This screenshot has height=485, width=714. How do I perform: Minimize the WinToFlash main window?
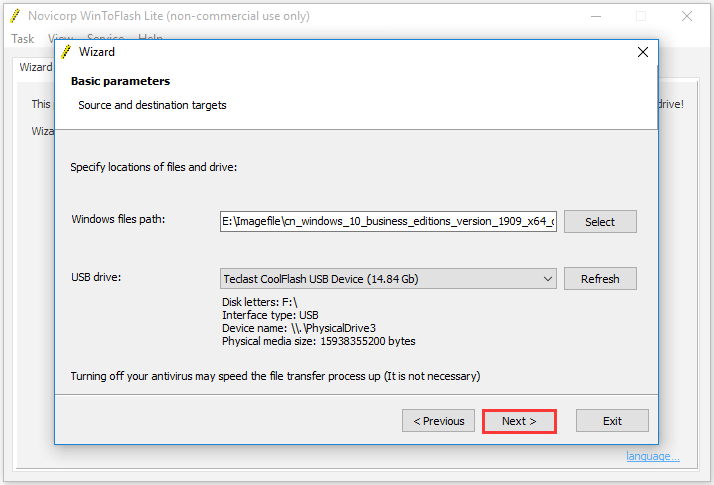(x=596, y=16)
